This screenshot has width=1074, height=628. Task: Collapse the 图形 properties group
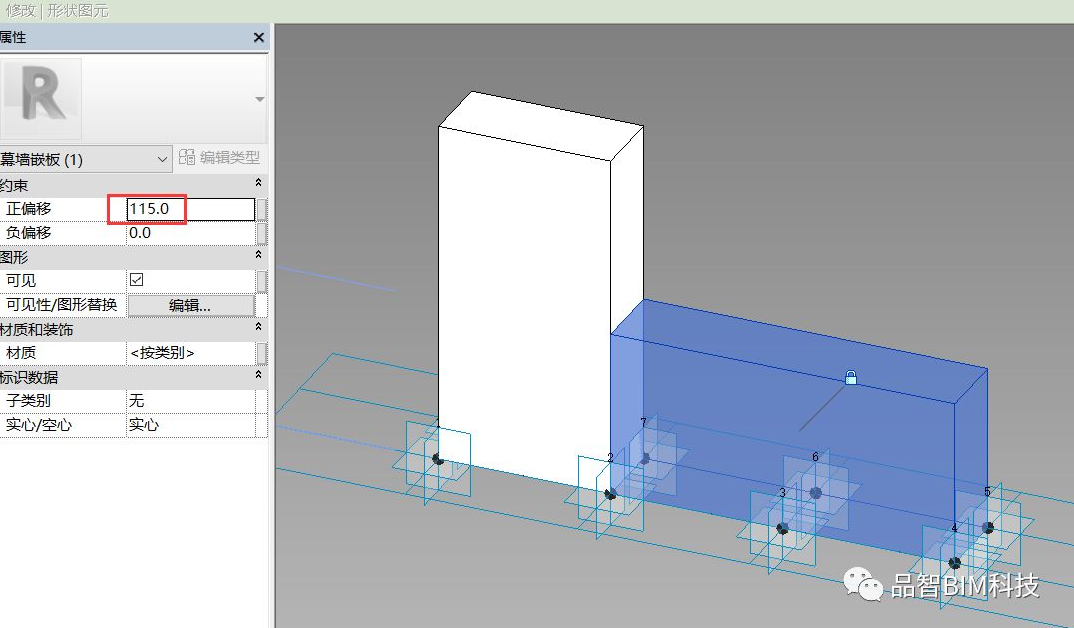tap(259, 257)
